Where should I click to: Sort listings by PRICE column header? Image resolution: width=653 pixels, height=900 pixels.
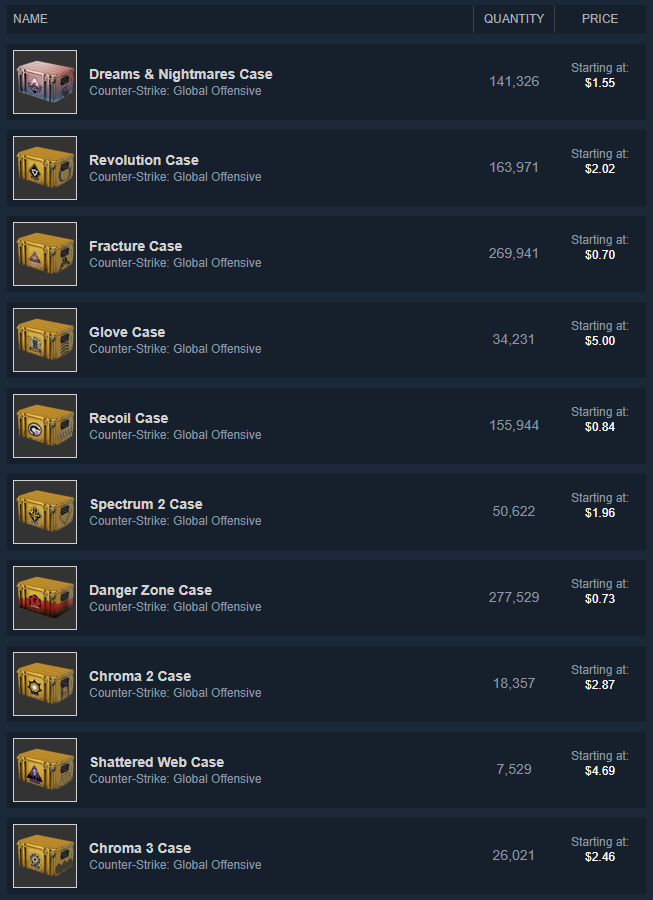coord(600,19)
